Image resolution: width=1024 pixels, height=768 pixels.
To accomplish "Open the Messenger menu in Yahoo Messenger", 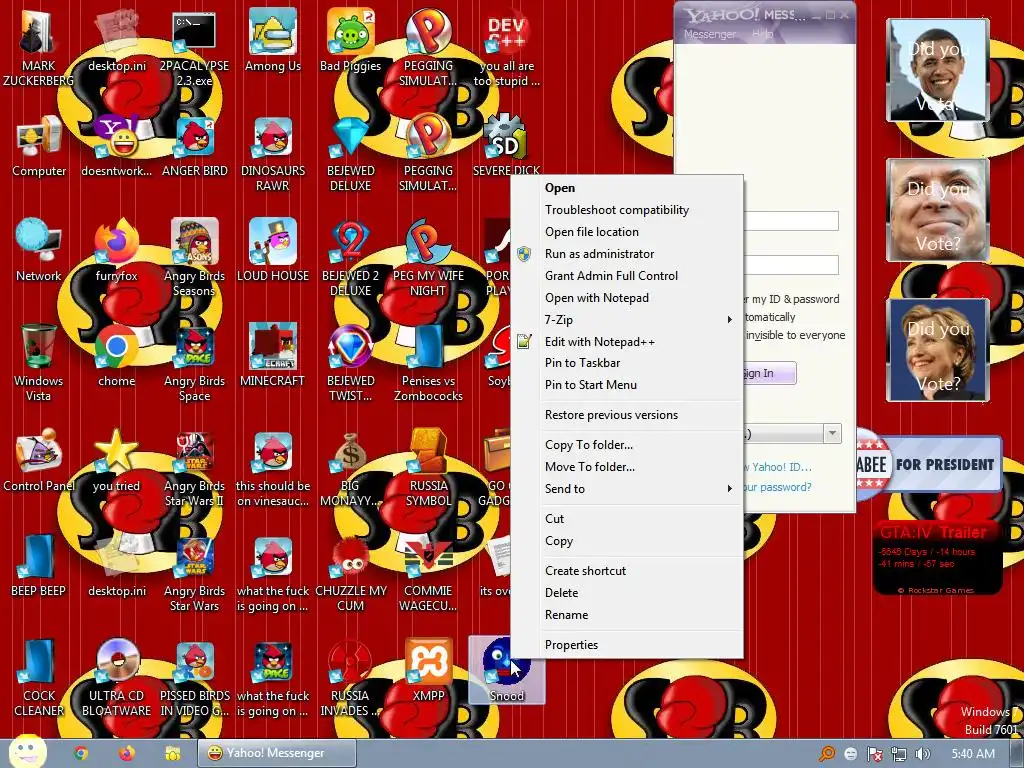I will coord(710,34).
